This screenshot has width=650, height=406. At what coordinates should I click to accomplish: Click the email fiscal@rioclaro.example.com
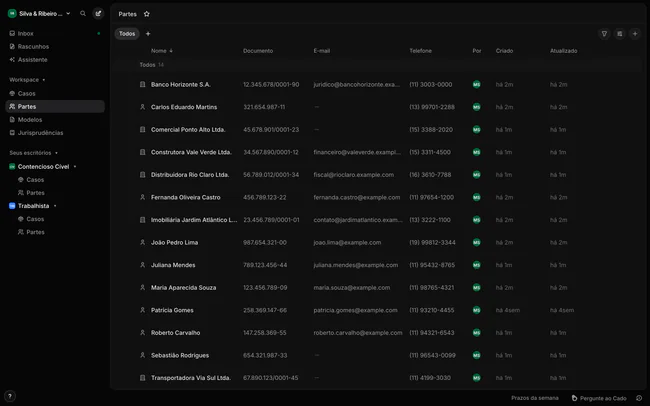coord(354,175)
